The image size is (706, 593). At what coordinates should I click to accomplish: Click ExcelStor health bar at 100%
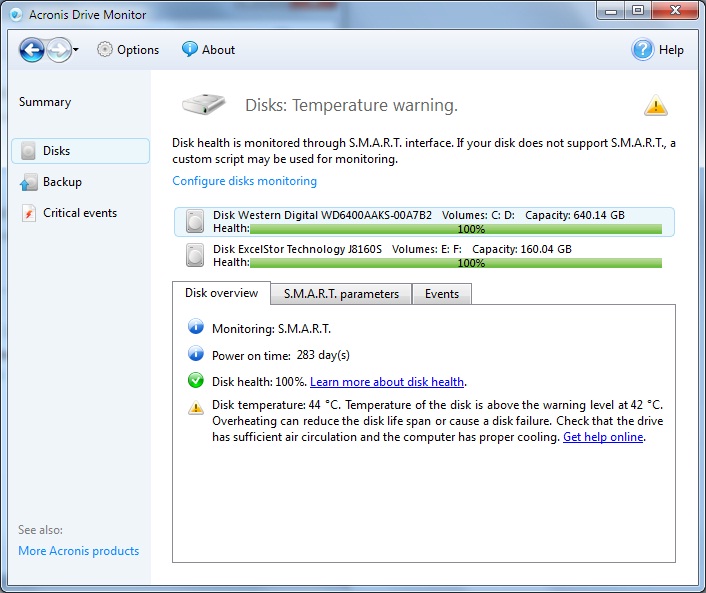coord(456,263)
